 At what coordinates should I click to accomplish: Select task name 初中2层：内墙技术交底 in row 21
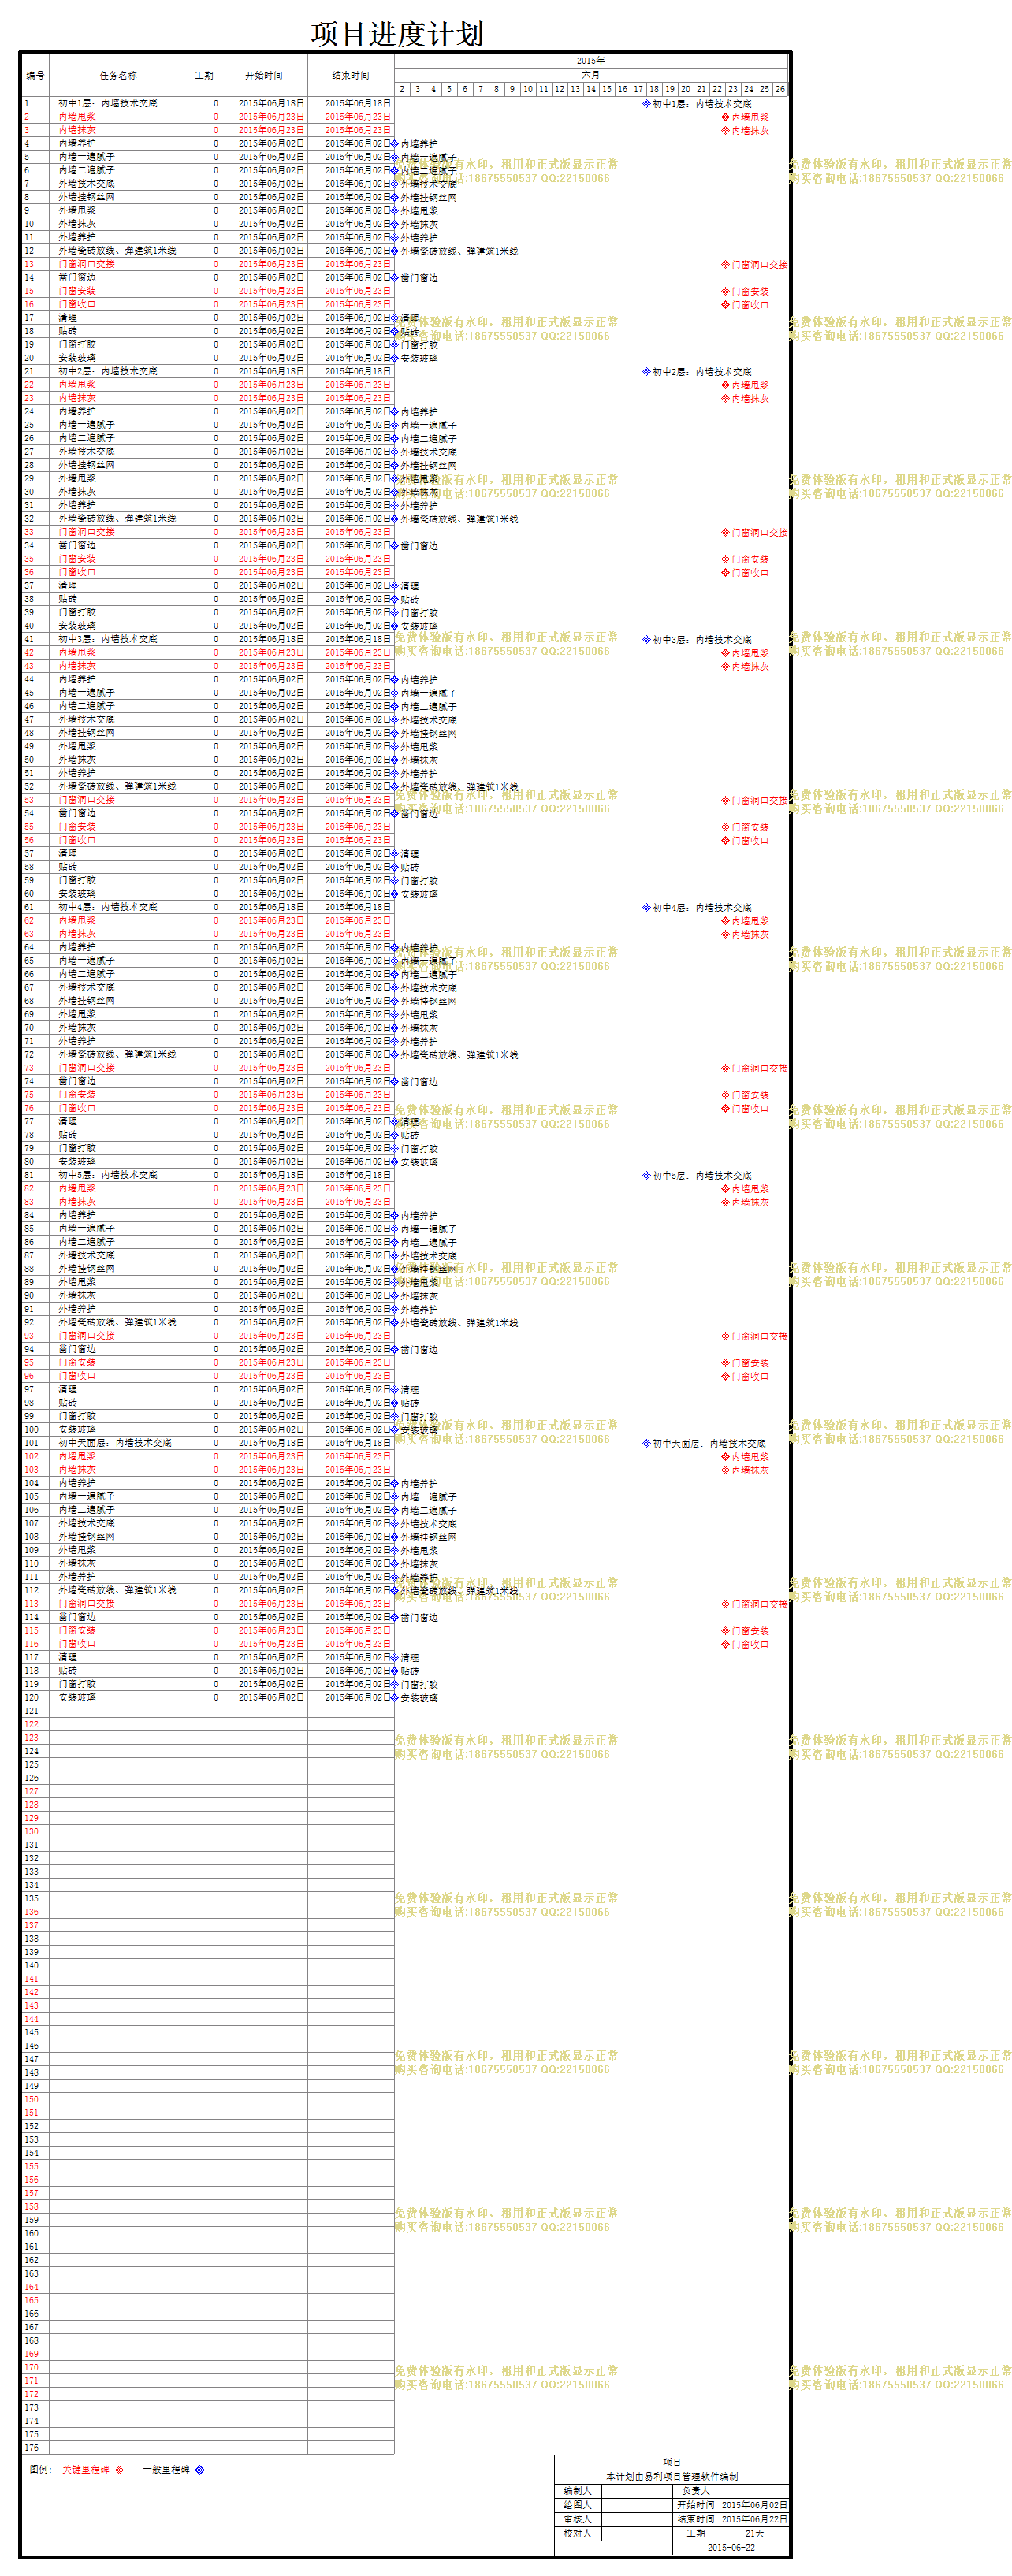point(108,372)
